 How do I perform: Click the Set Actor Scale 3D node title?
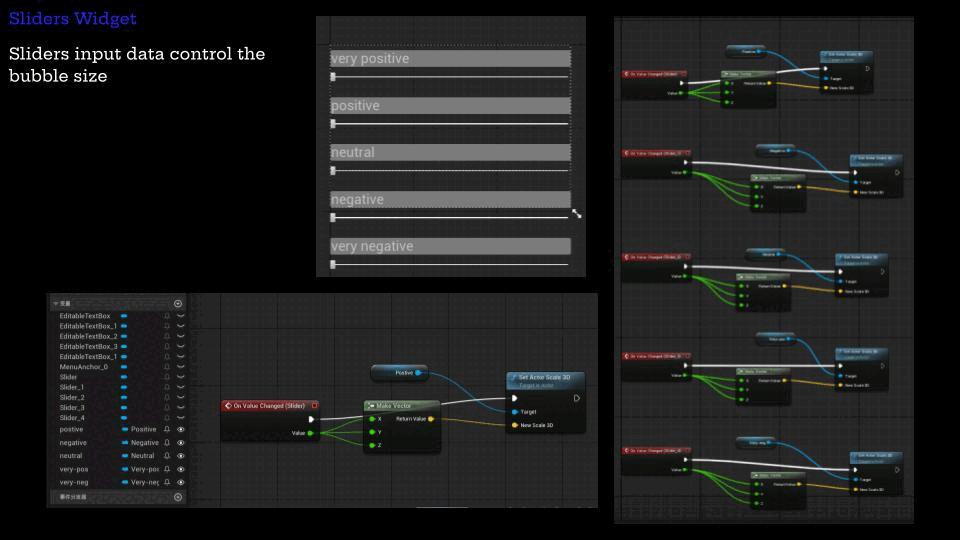pyautogui.click(x=545, y=378)
